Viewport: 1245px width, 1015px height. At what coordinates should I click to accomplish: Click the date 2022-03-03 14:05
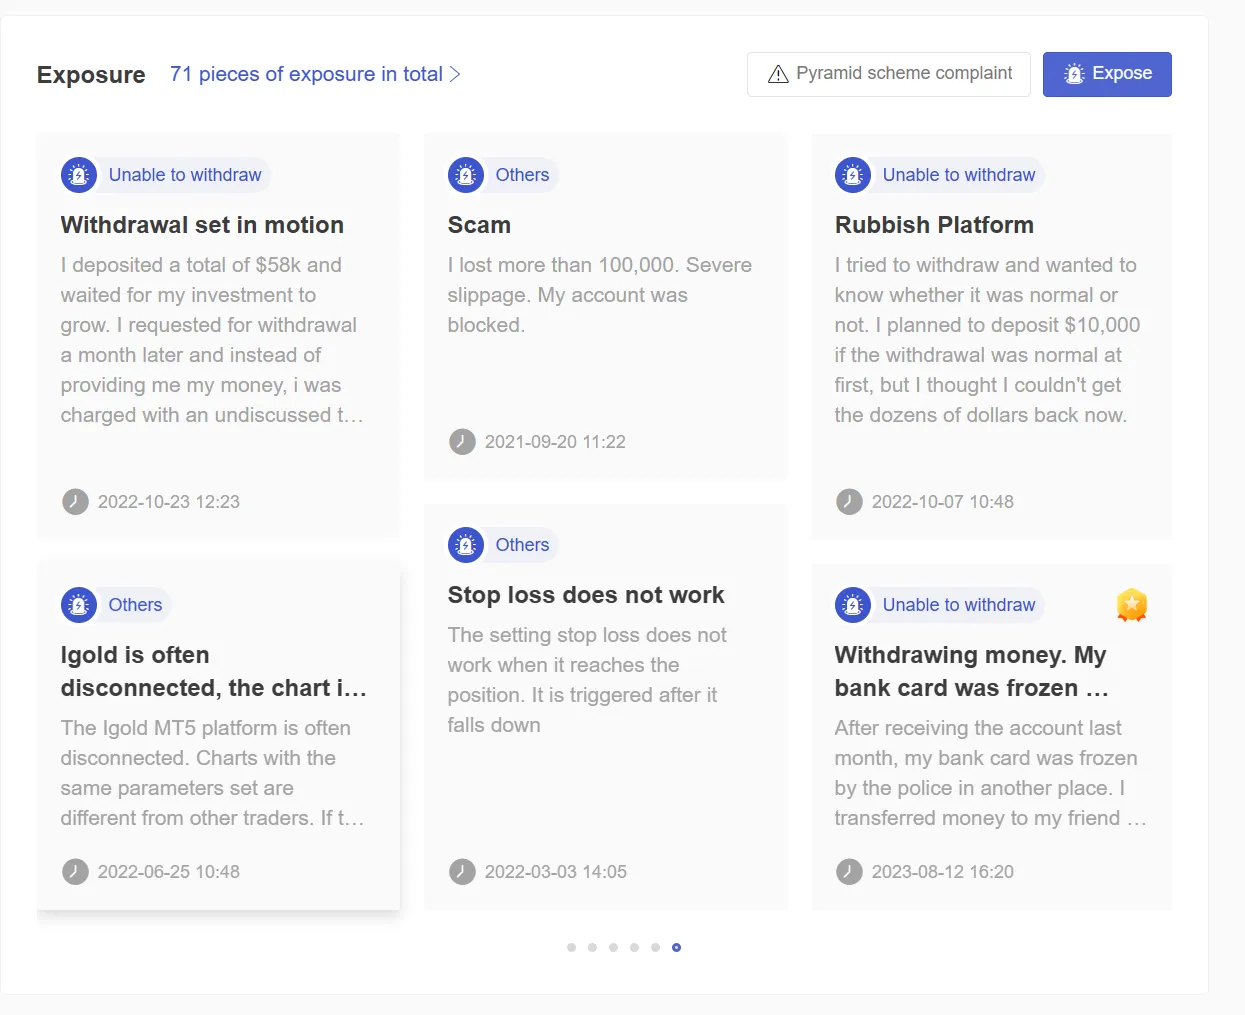(556, 872)
